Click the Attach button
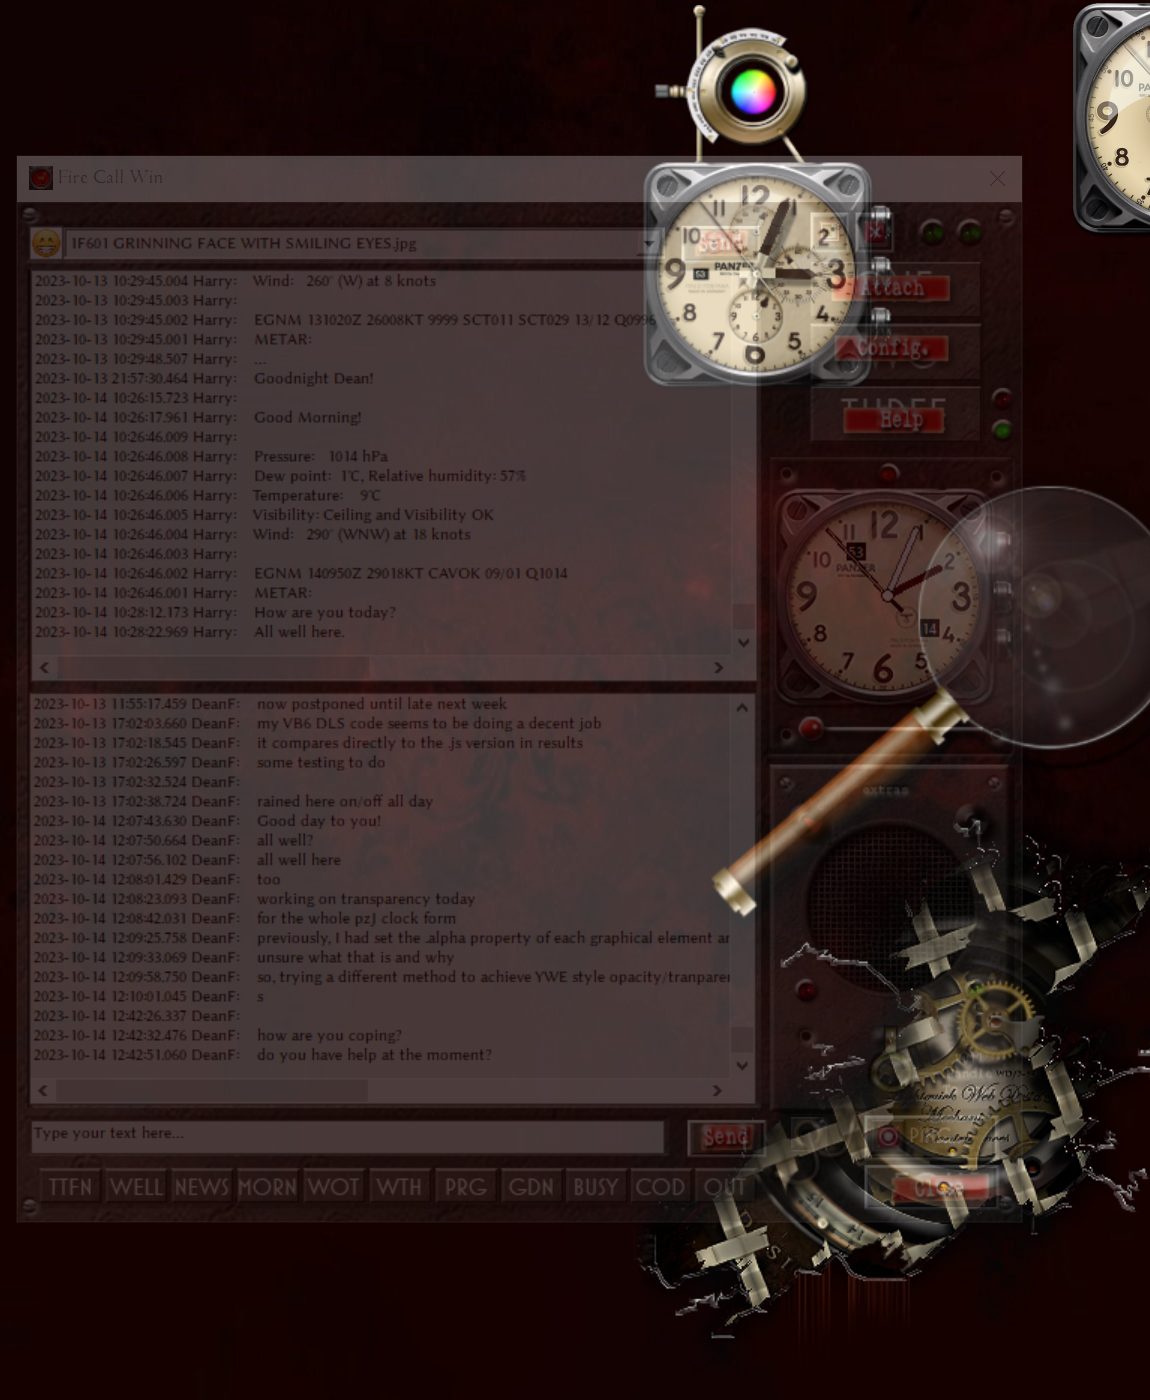This screenshot has width=1150, height=1400. point(892,288)
